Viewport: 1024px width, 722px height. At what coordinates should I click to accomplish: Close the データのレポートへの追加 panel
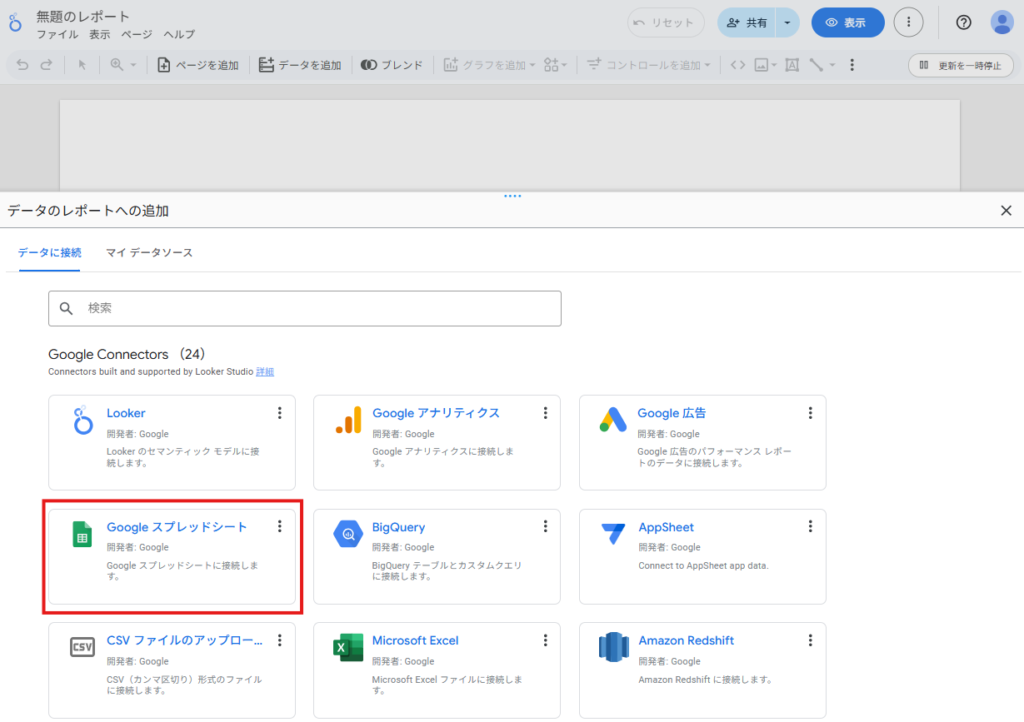(1006, 210)
